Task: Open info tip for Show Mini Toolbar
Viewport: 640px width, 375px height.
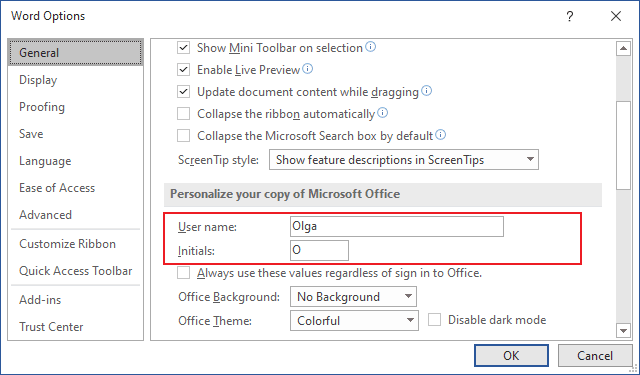Action: click(x=370, y=47)
